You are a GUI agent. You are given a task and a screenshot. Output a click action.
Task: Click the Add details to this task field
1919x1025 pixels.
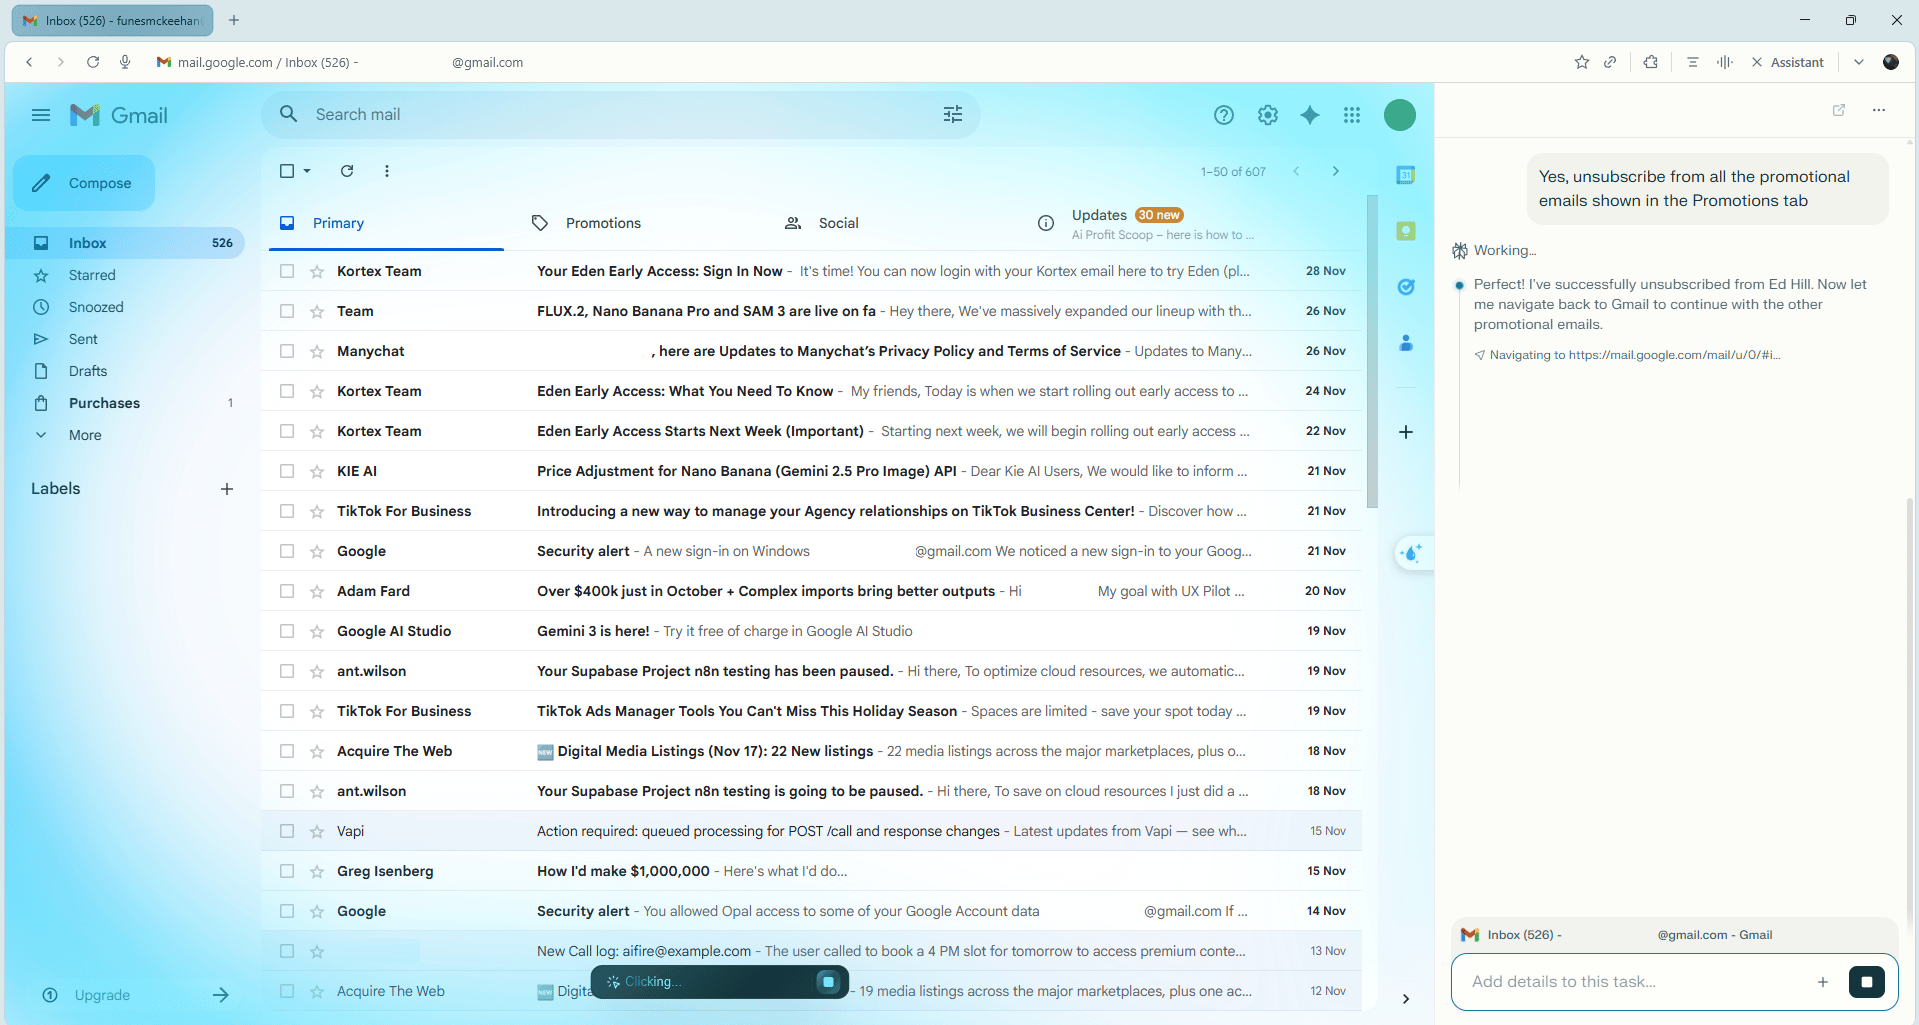[1630, 981]
